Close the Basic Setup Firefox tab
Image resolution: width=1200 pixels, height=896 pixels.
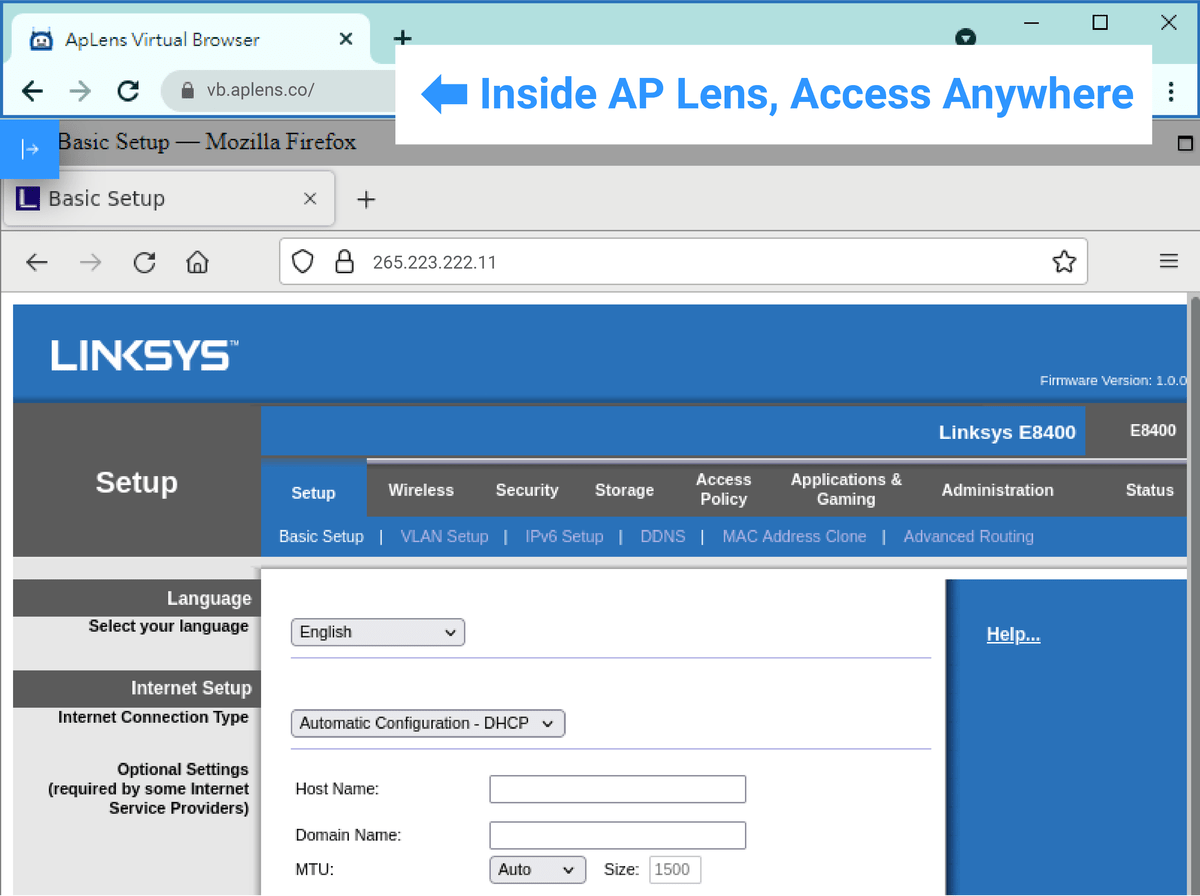pyautogui.click(x=310, y=199)
